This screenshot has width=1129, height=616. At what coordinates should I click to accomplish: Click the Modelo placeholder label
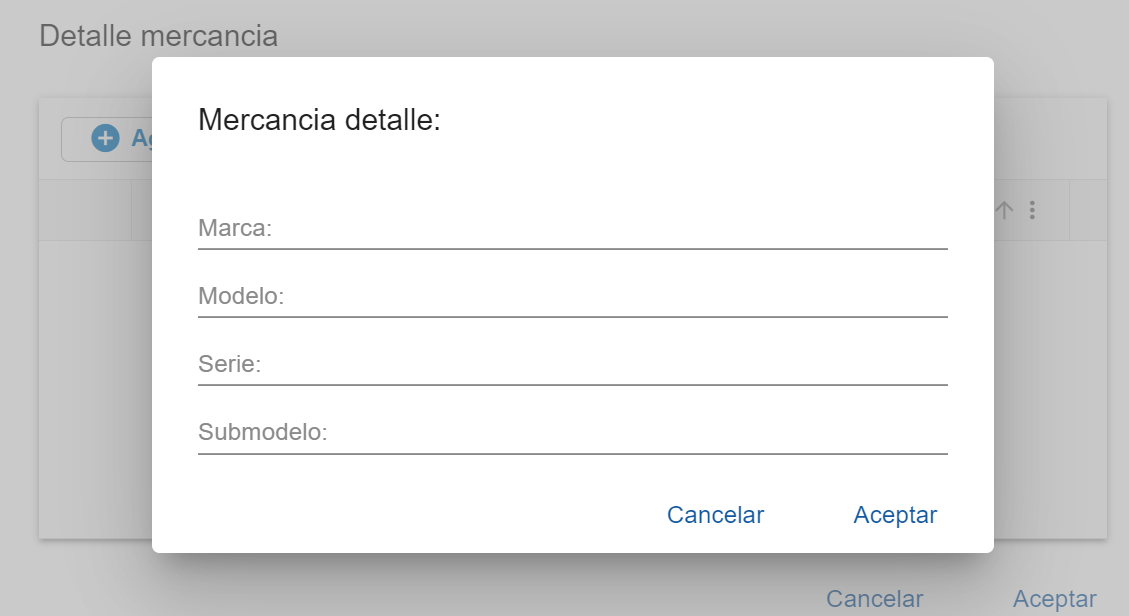tap(241, 296)
